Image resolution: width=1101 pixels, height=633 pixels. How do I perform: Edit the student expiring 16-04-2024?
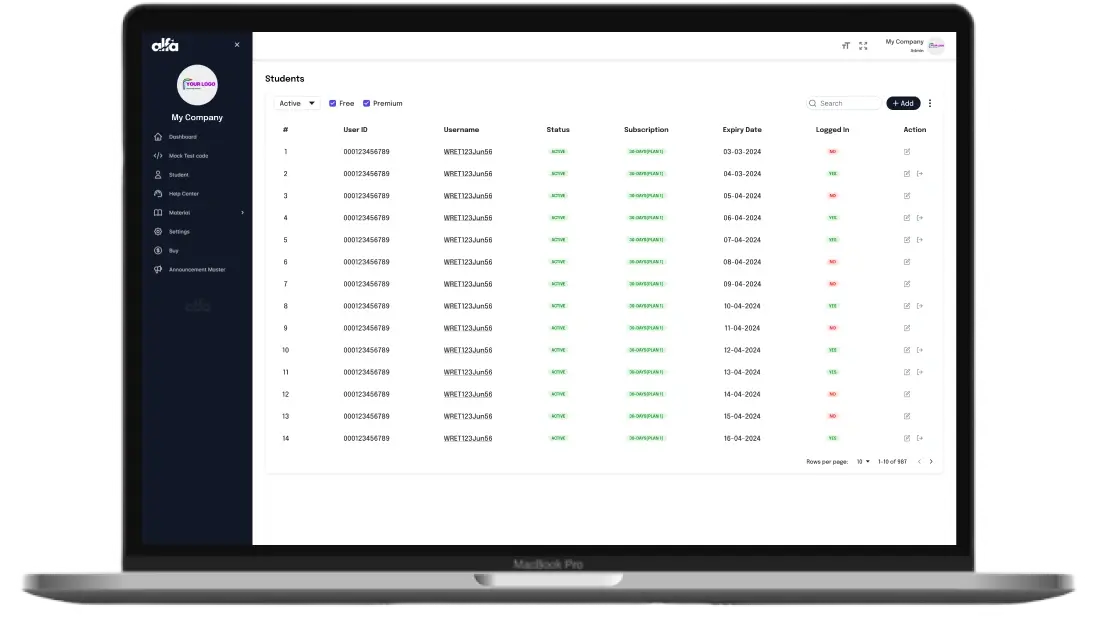[906, 438]
